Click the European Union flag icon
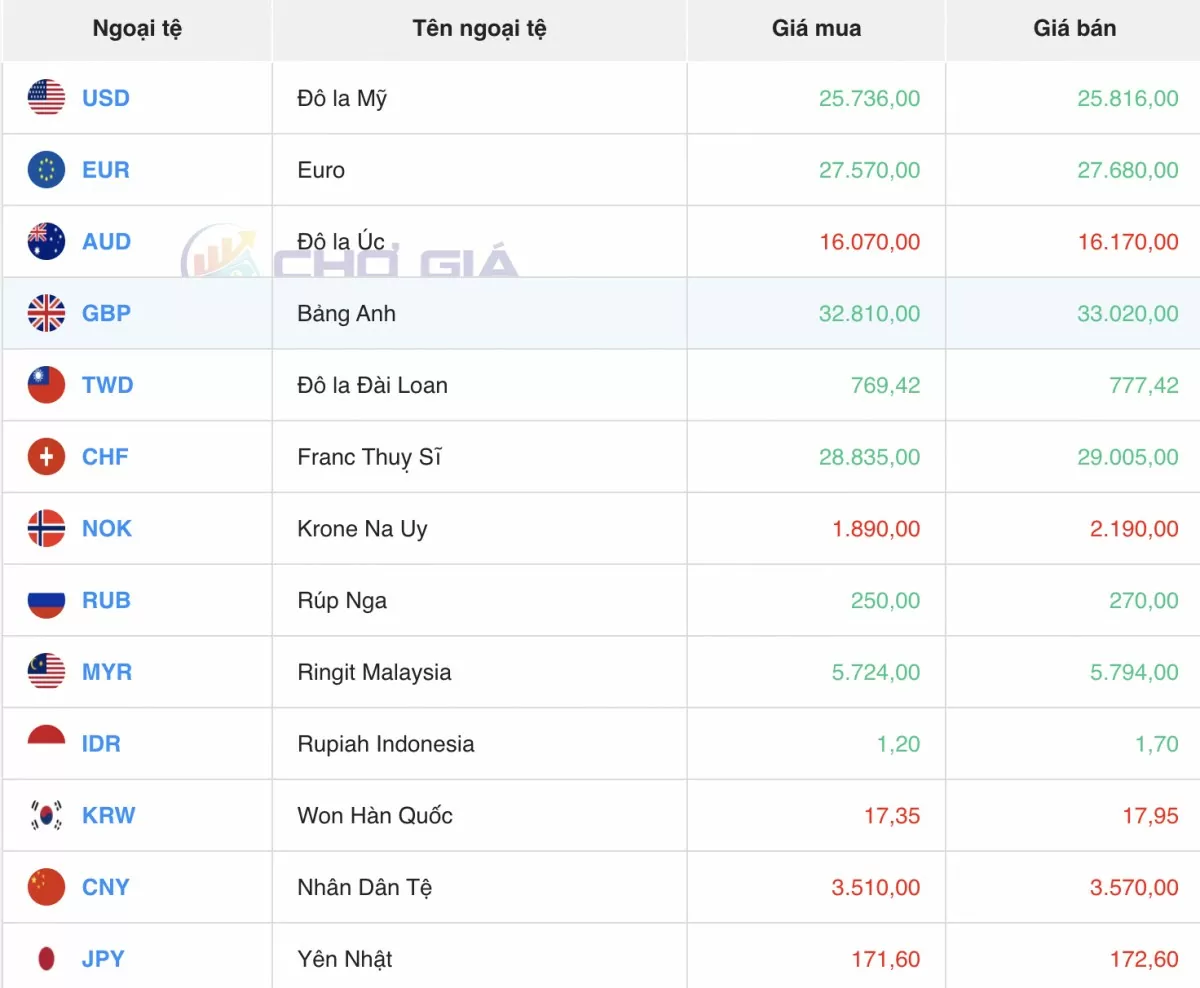The width and height of the screenshot is (1200, 988). click(x=46, y=170)
